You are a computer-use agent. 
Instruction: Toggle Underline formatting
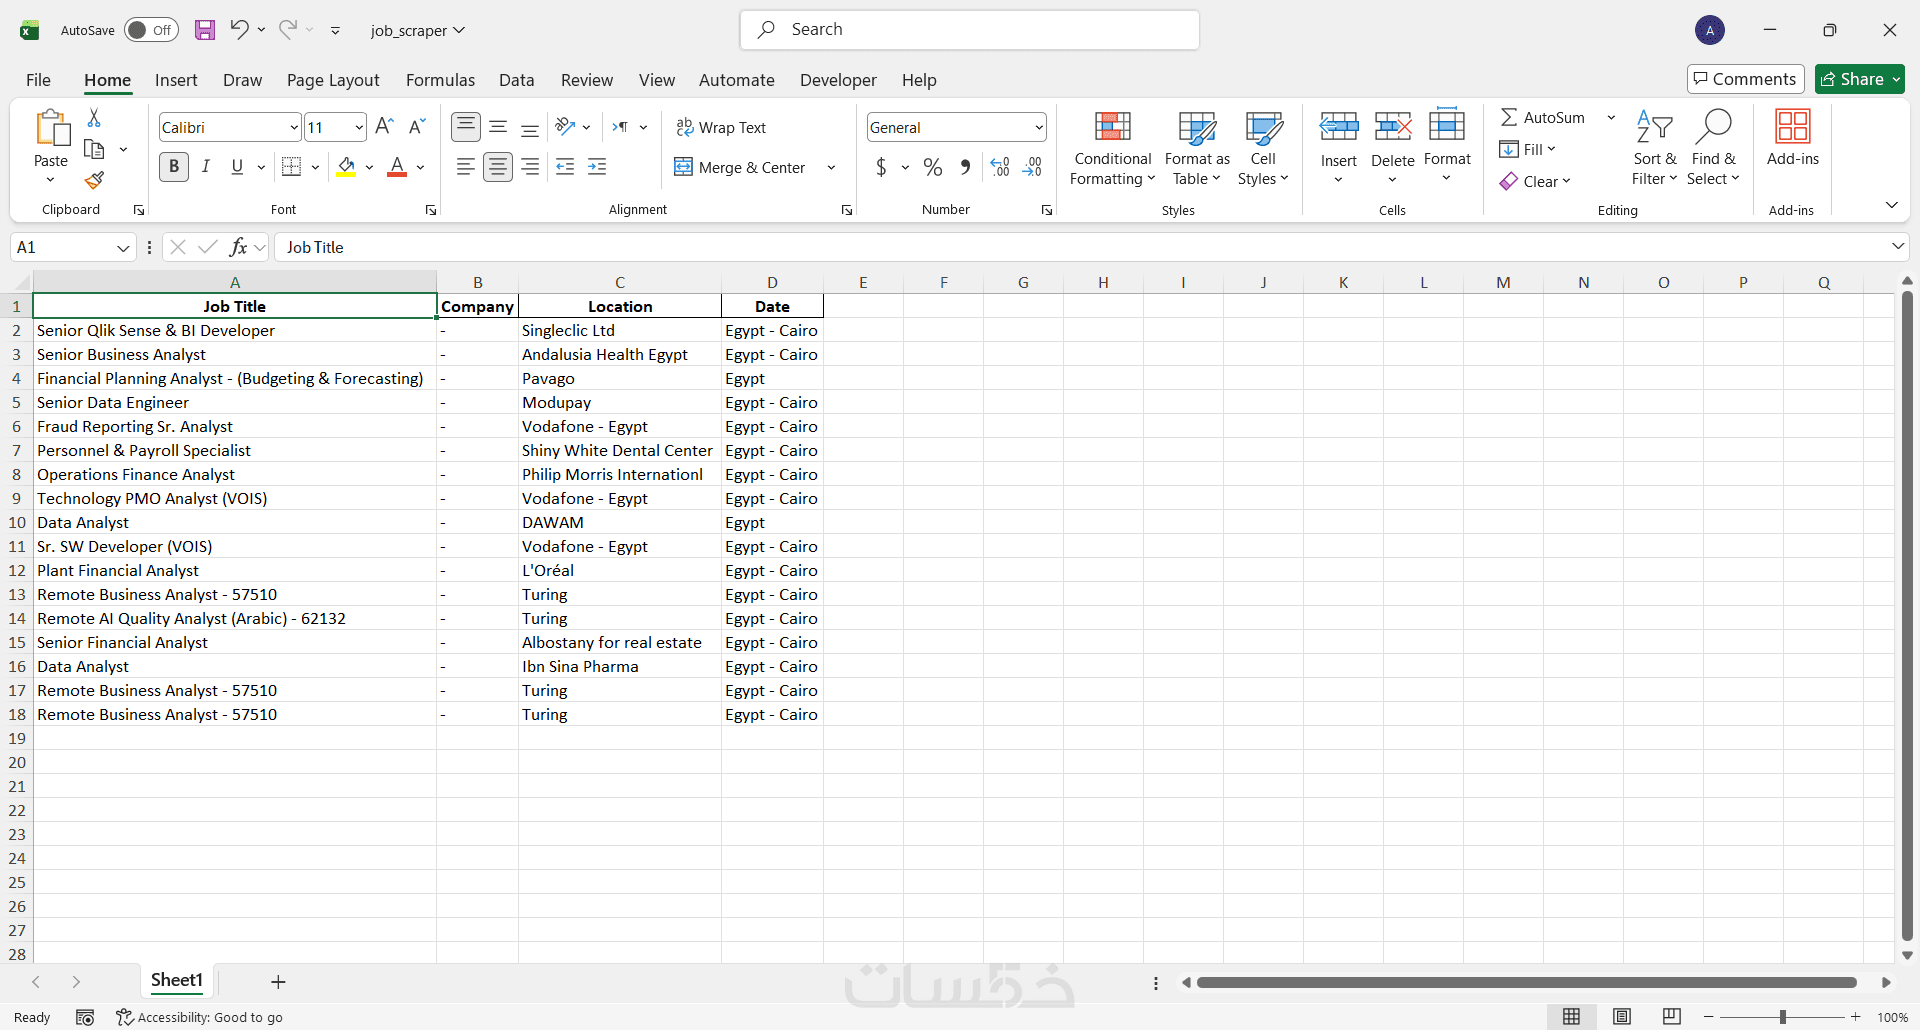pyautogui.click(x=237, y=167)
